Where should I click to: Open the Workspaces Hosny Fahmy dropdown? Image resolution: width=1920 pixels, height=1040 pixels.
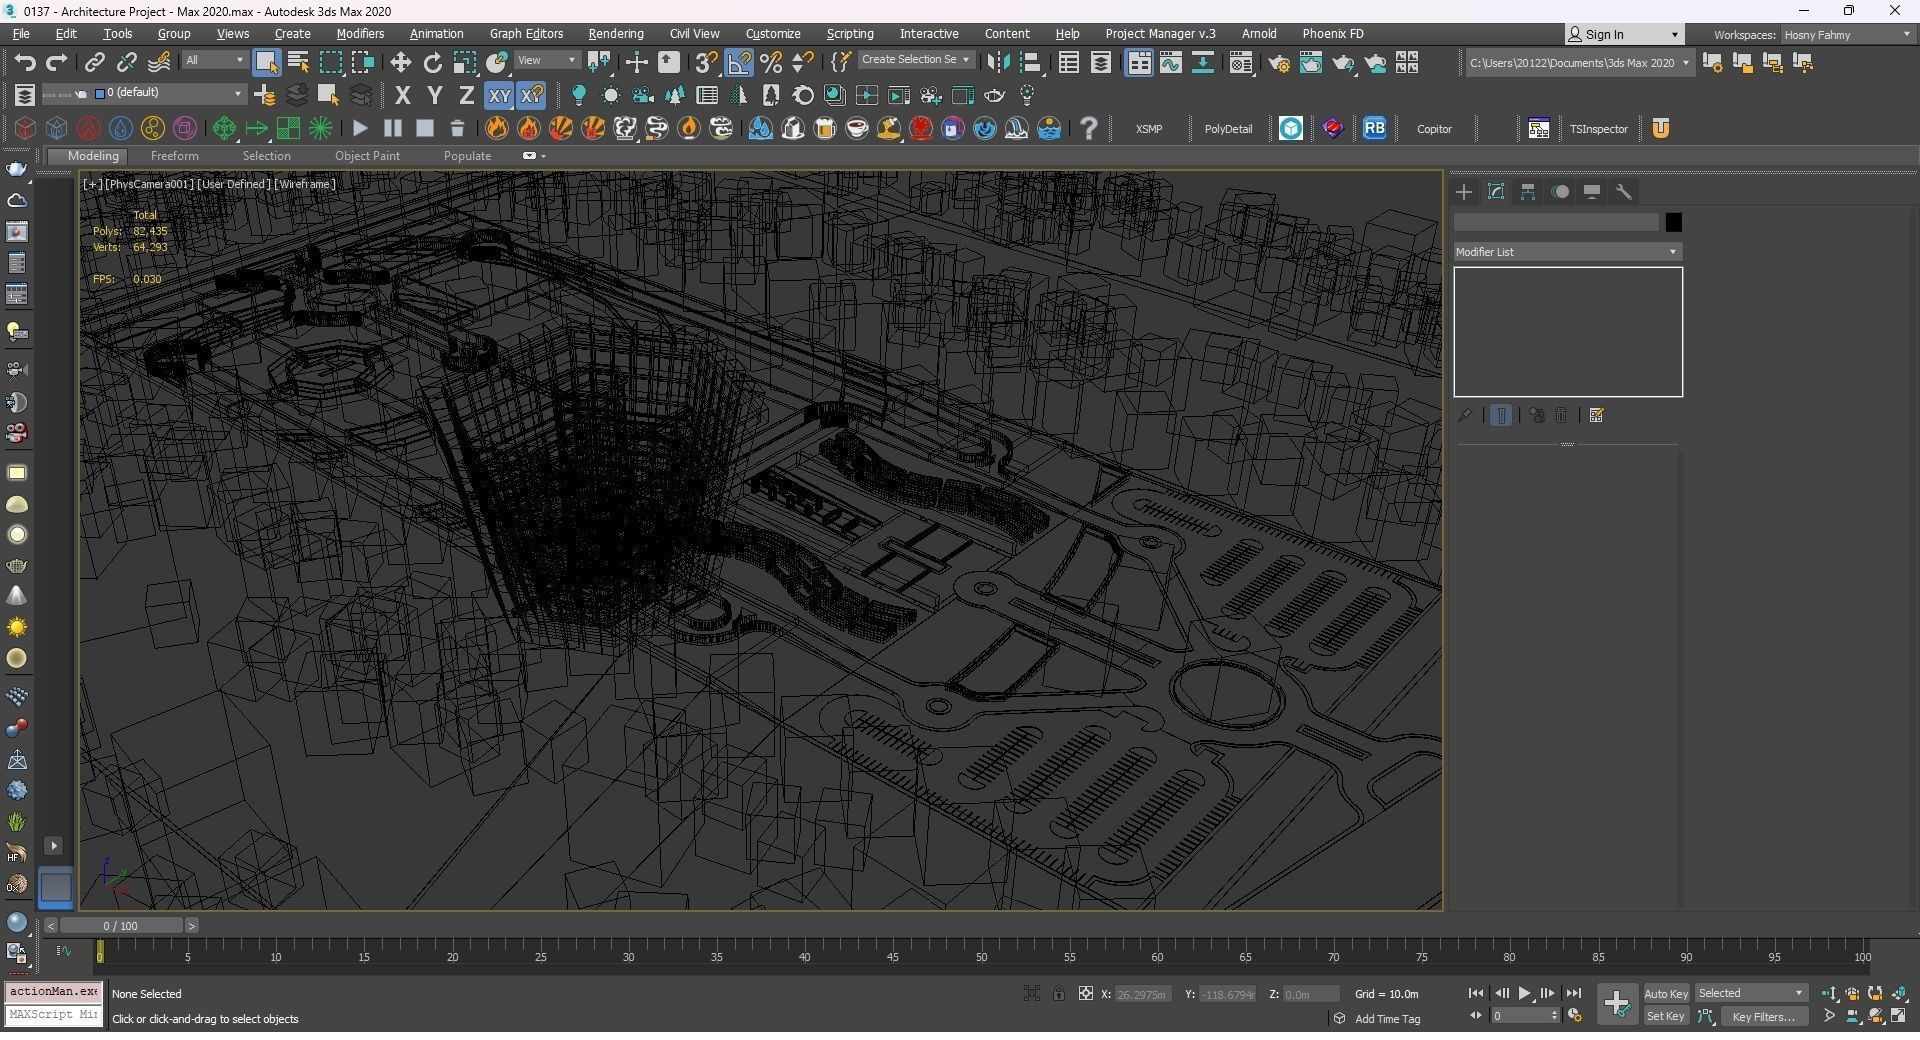tap(1847, 34)
